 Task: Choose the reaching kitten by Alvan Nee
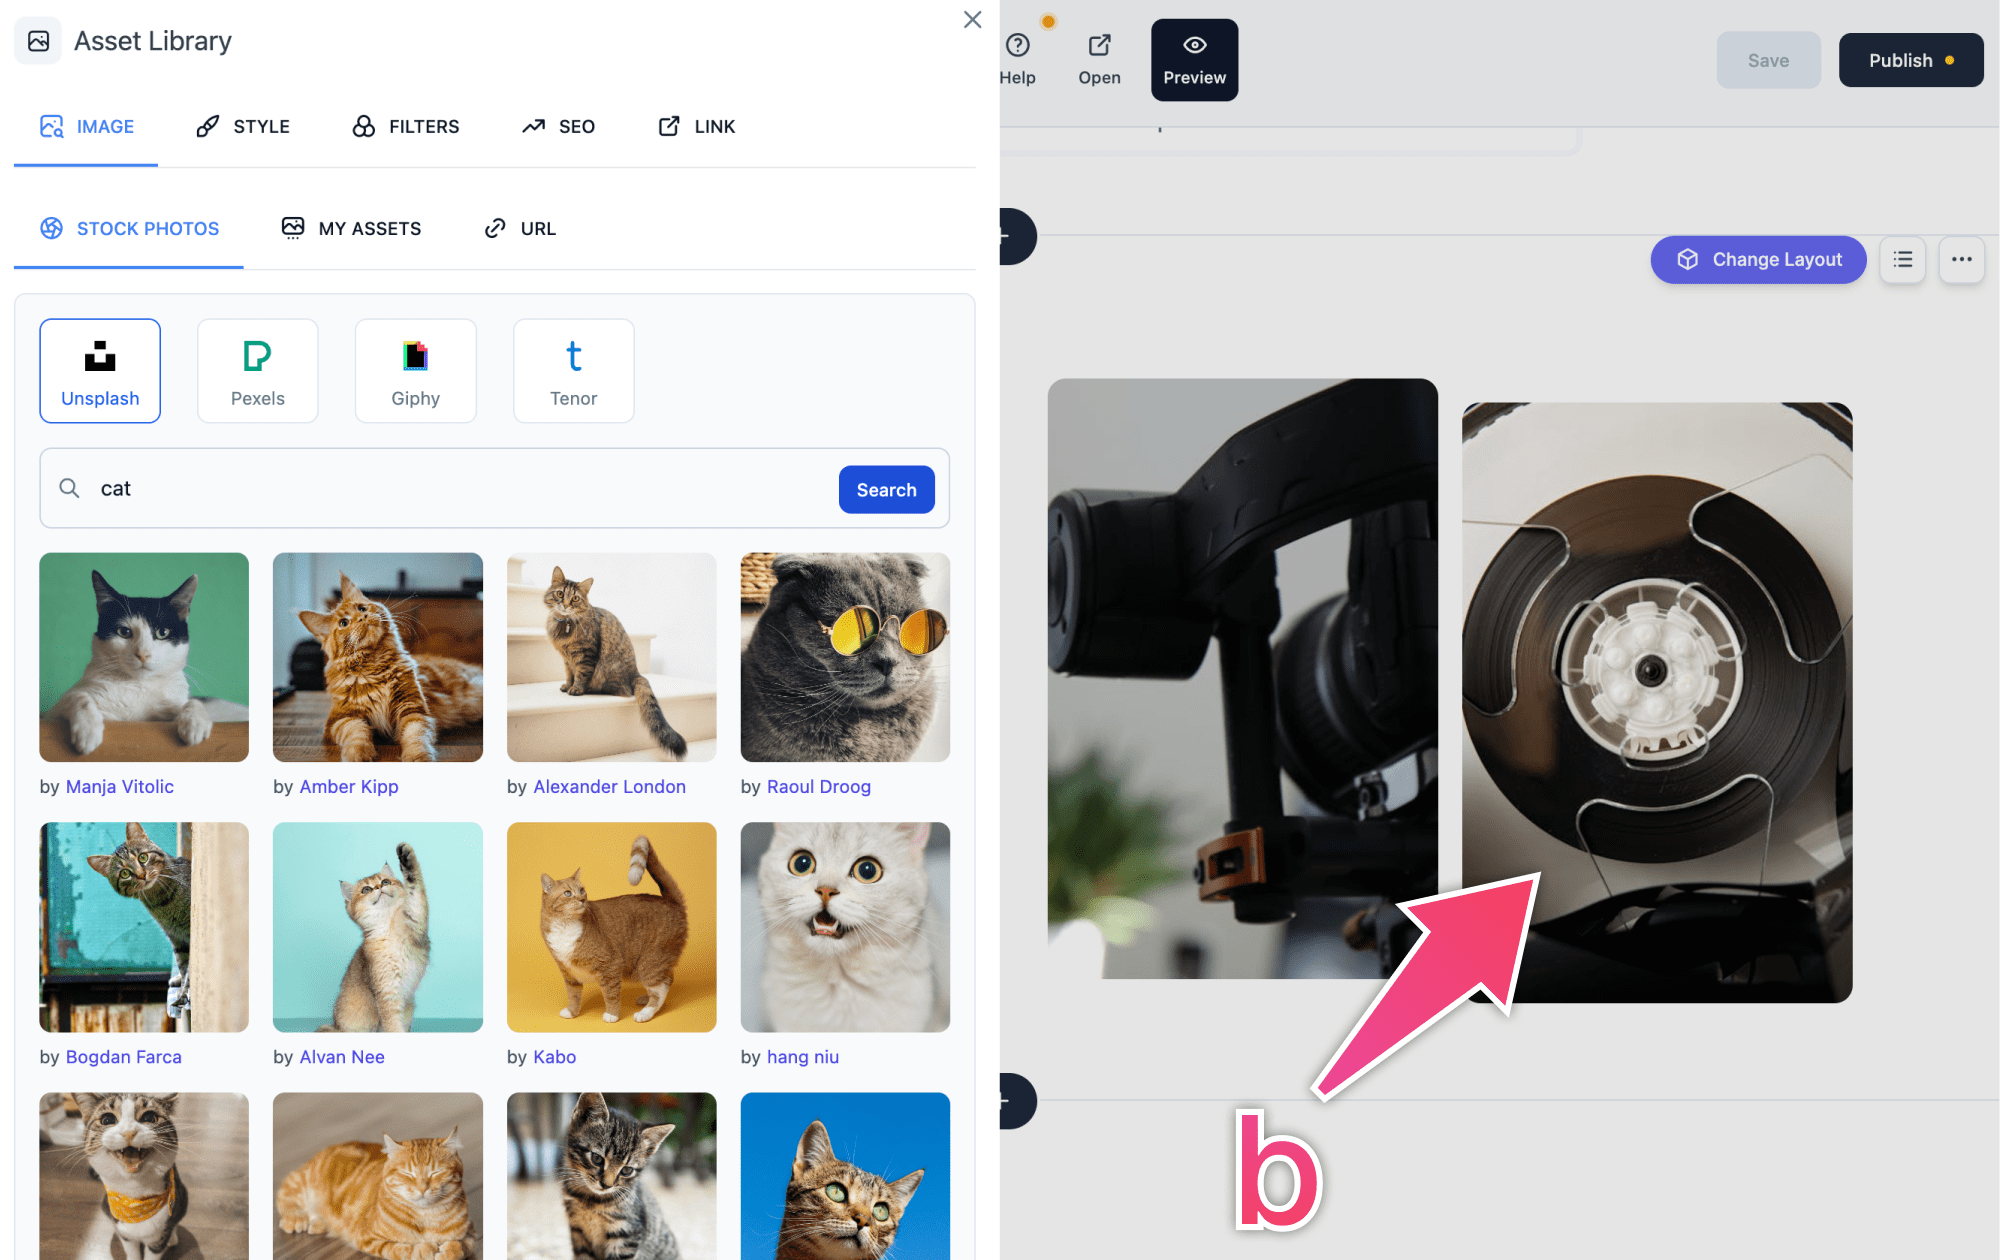[378, 927]
